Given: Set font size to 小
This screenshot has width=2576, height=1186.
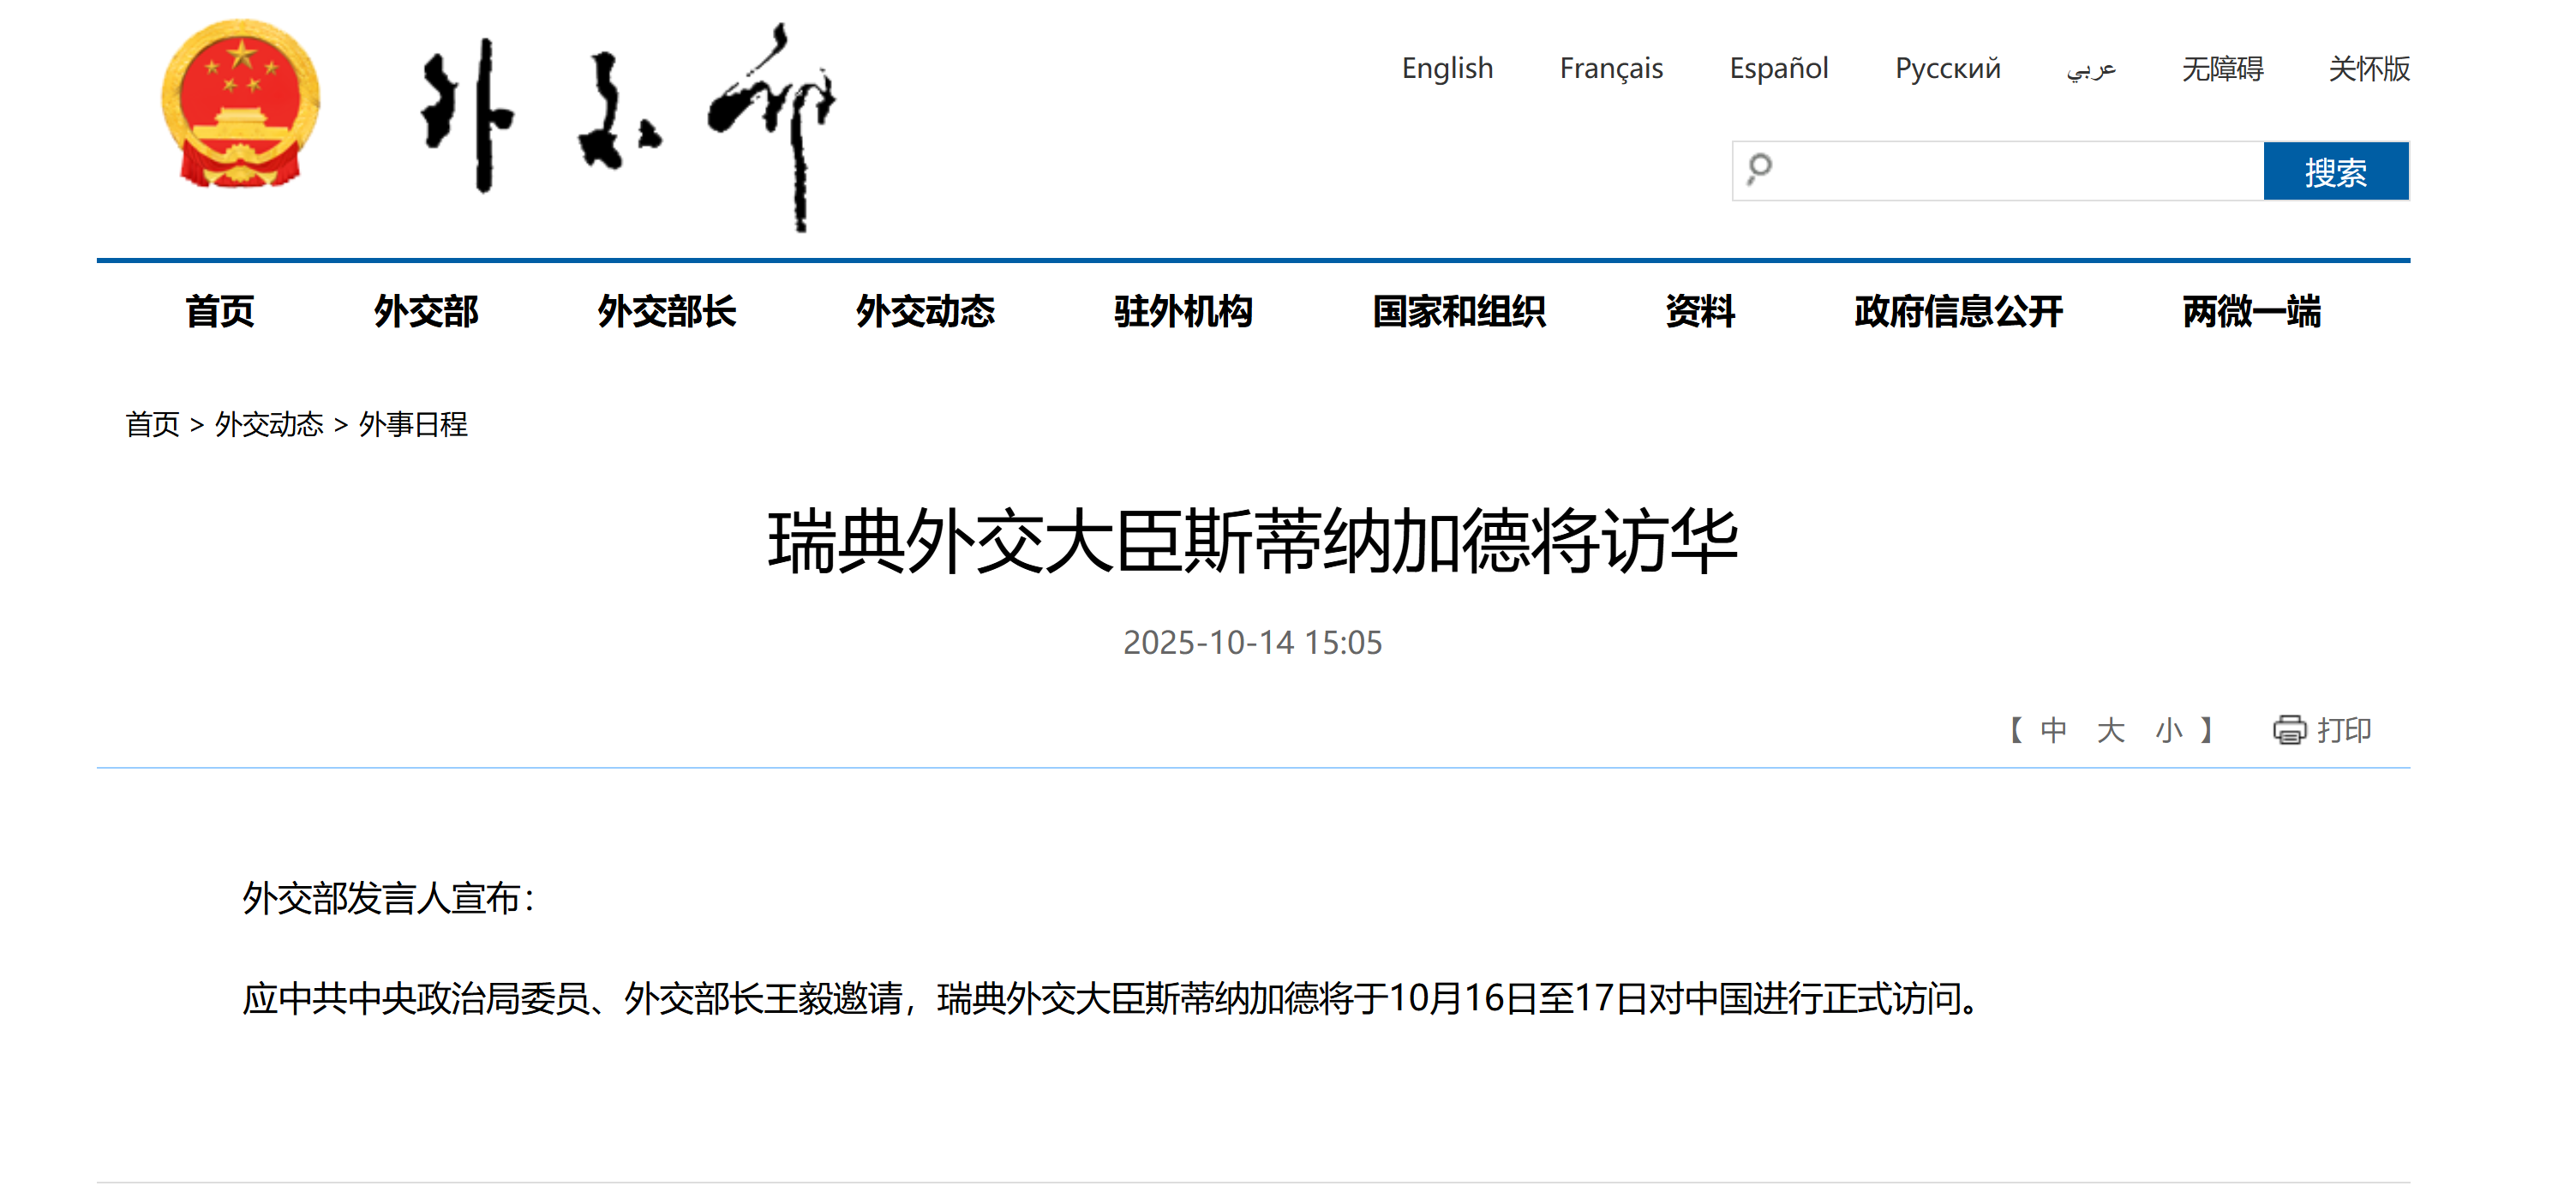Looking at the screenshot, I should (x=2168, y=730).
